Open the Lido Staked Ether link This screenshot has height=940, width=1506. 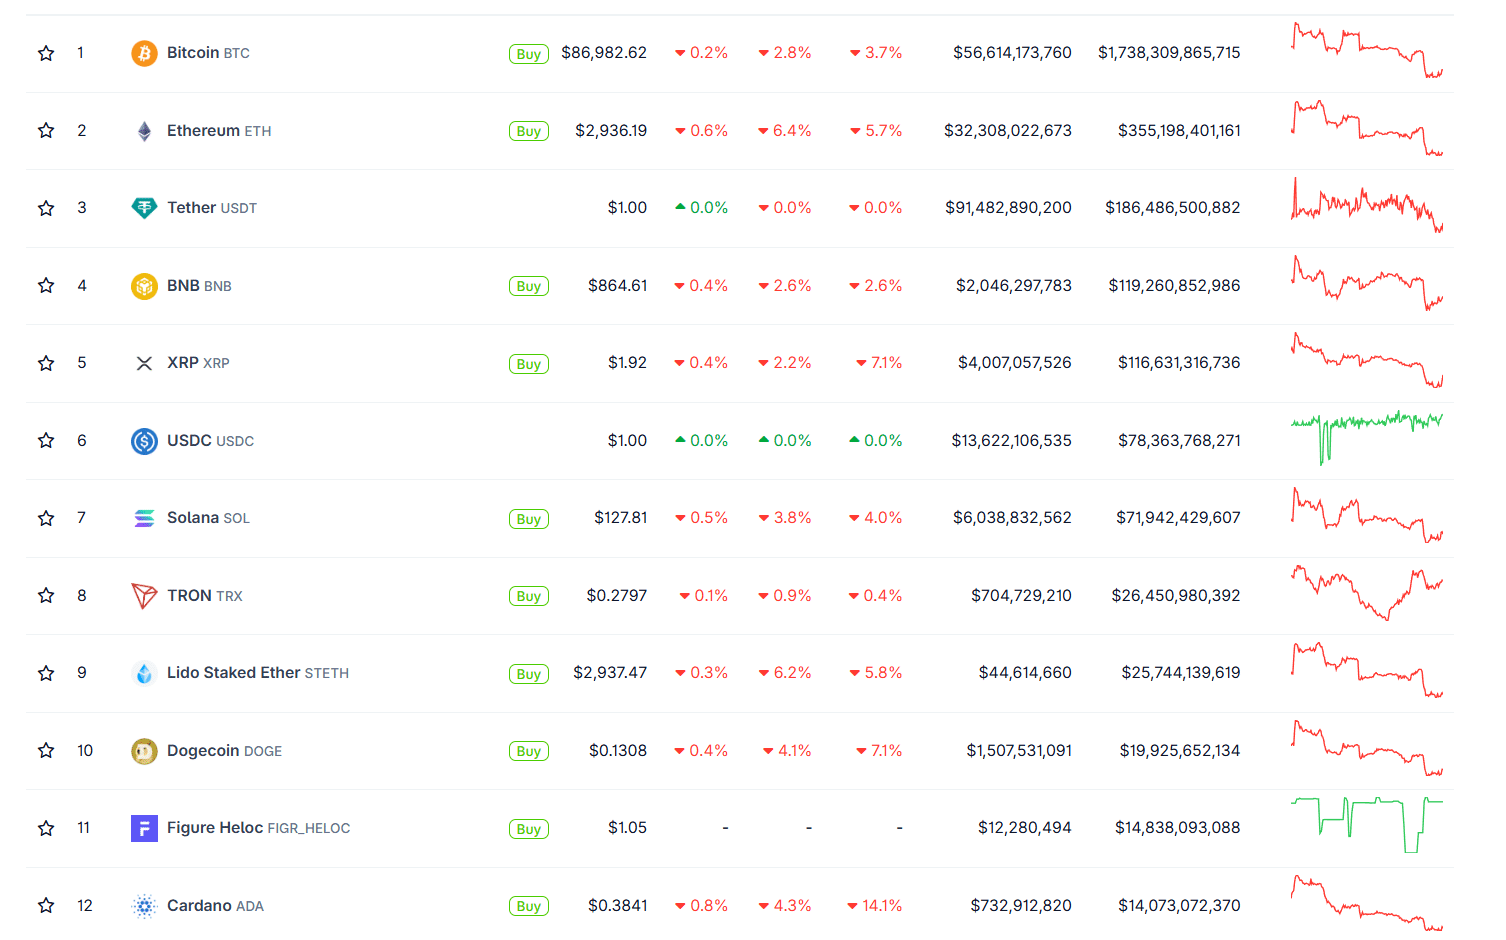tap(257, 673)
